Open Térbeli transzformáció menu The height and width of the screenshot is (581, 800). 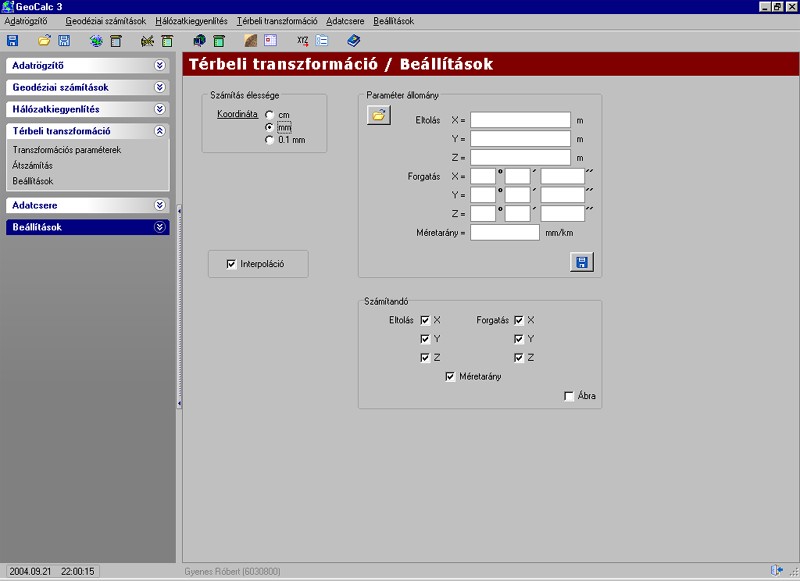277,21
